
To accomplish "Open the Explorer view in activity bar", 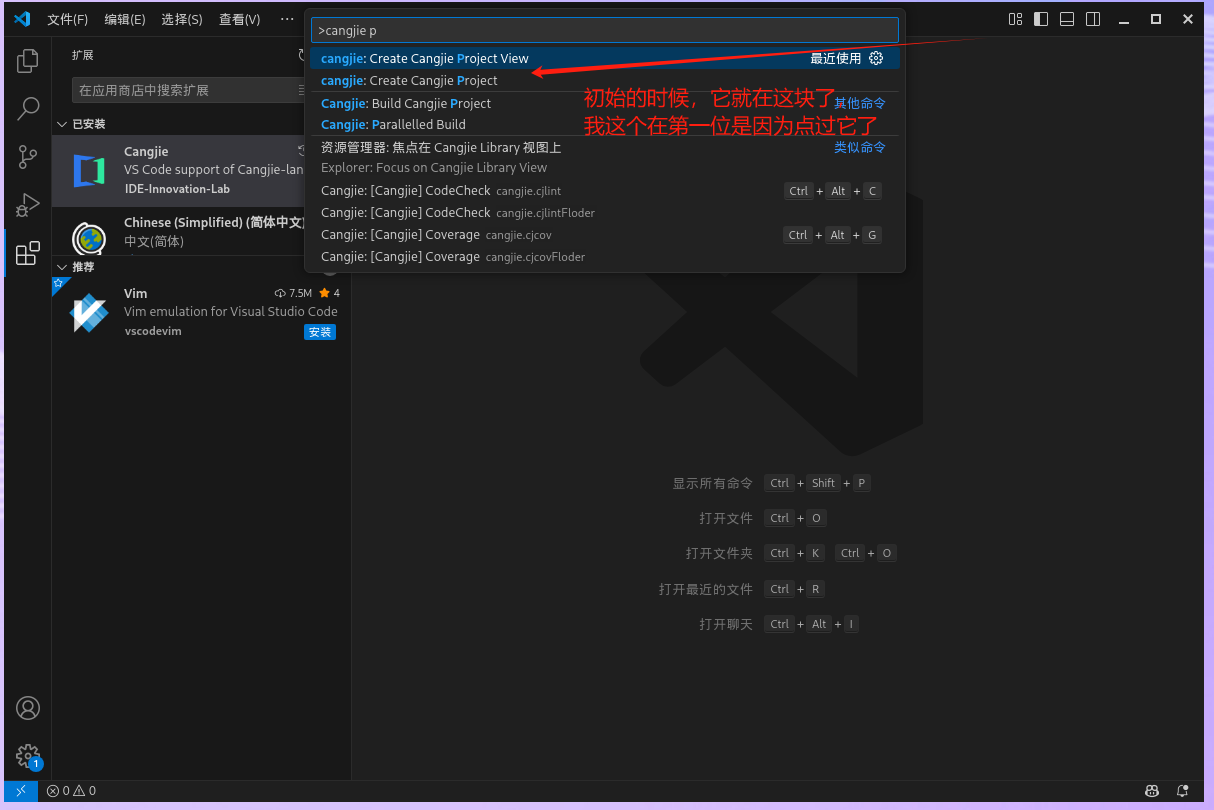I will point(28,61).
